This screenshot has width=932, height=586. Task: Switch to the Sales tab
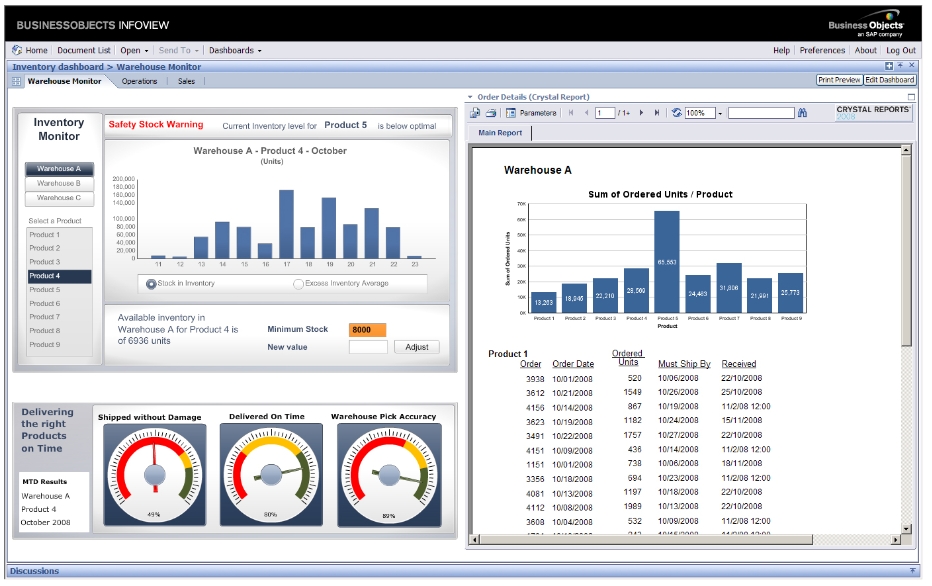click(186, 81)
